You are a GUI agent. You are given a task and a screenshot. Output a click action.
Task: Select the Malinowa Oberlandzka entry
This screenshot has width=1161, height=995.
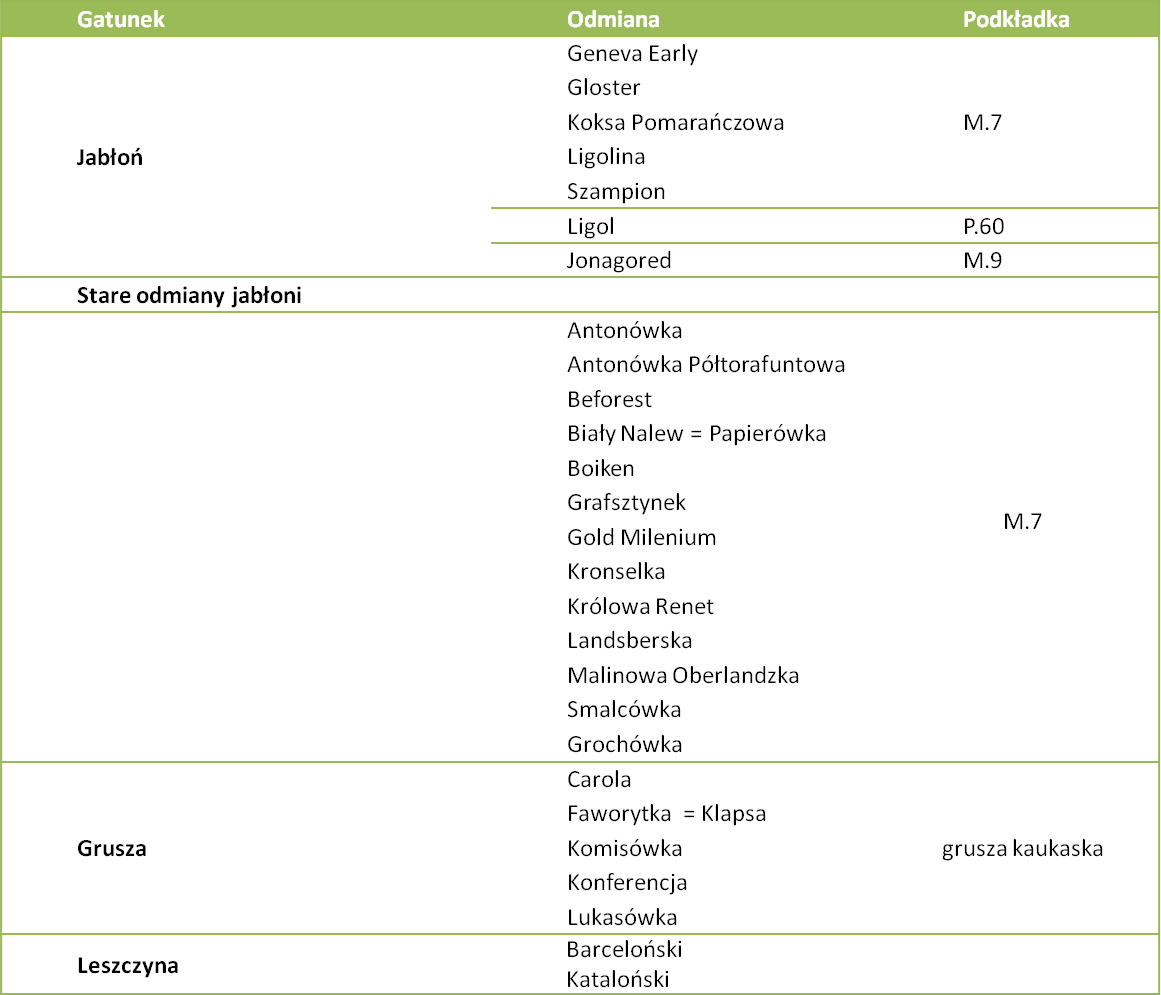point(683,675)
